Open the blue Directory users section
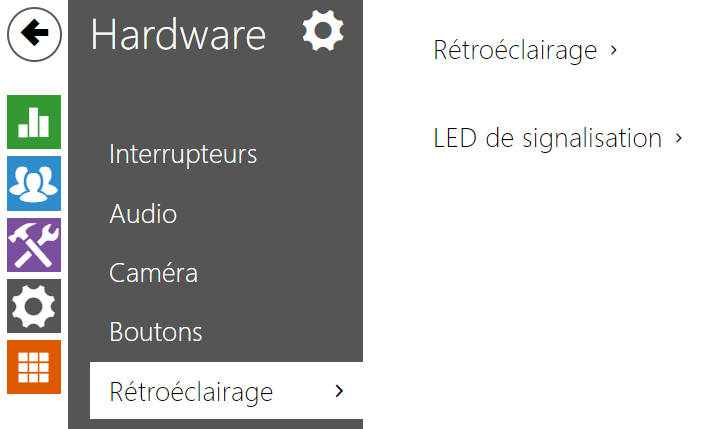The height and width of the screenshot is (429, 728). (x=34, y=183)
